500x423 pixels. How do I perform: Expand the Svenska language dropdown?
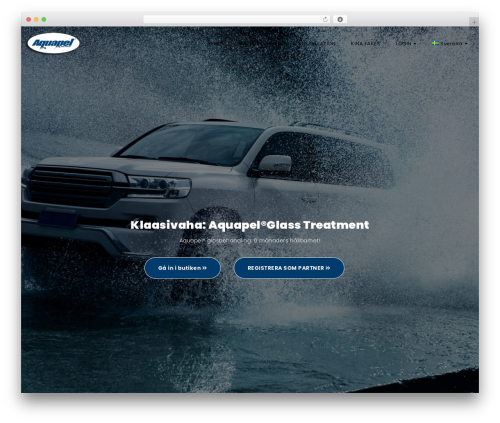tap(450, 43)
